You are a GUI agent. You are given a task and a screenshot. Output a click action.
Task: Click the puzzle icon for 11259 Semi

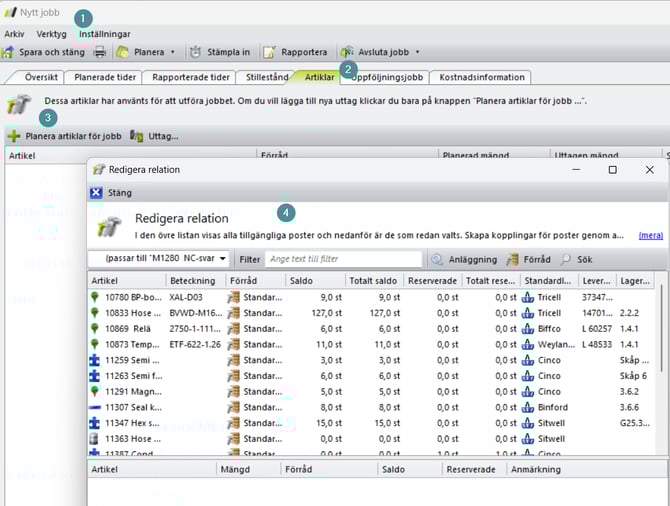pos(94,360)
